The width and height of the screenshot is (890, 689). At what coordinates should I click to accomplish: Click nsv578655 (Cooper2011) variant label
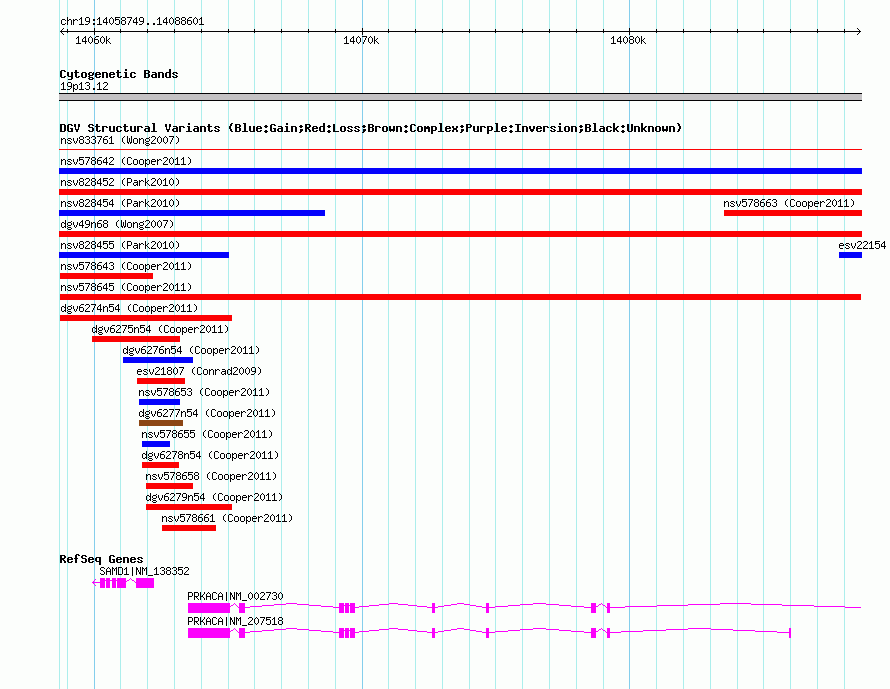point(207,434)
